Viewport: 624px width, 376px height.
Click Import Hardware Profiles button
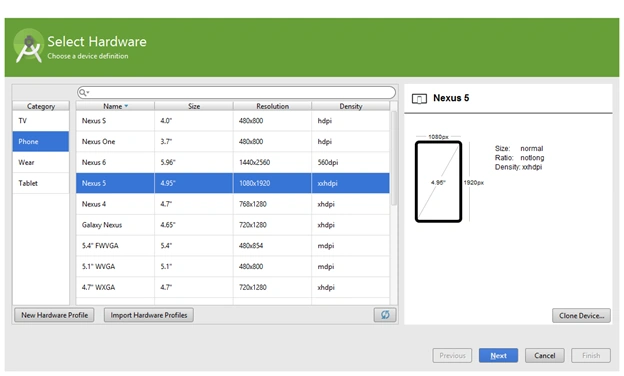point(149,315)
